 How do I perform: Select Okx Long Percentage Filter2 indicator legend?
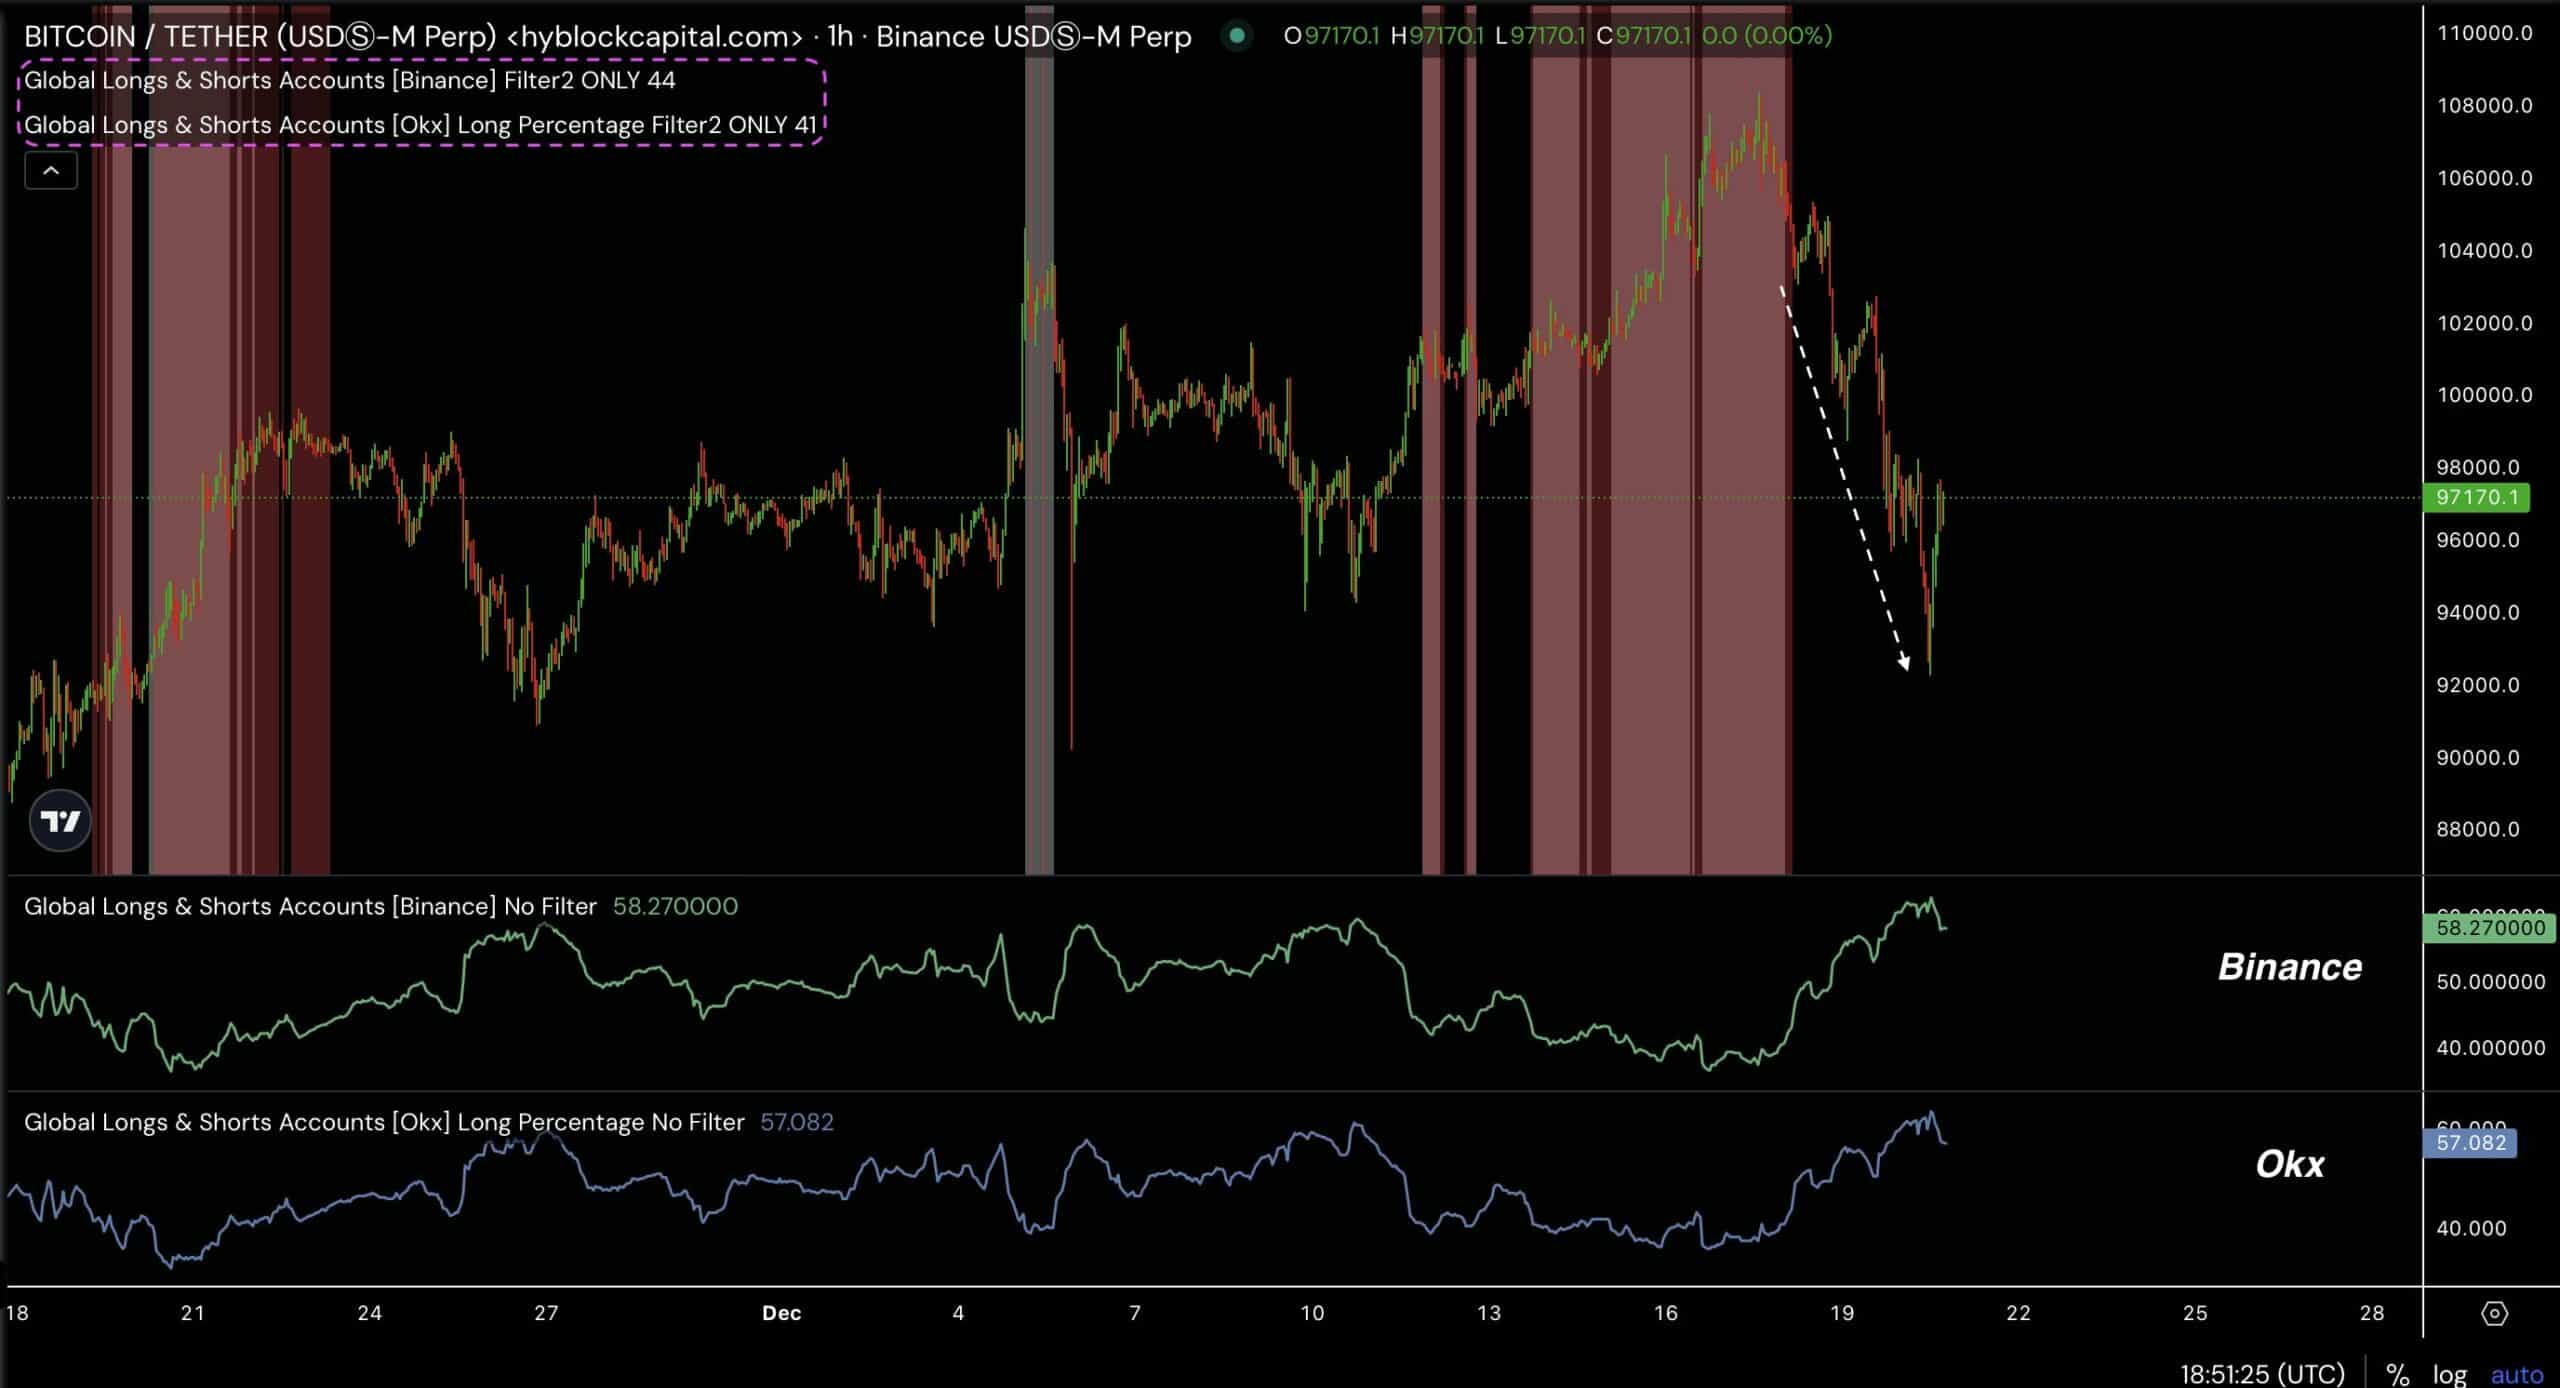pyautogui.click(x=420, y=125)
